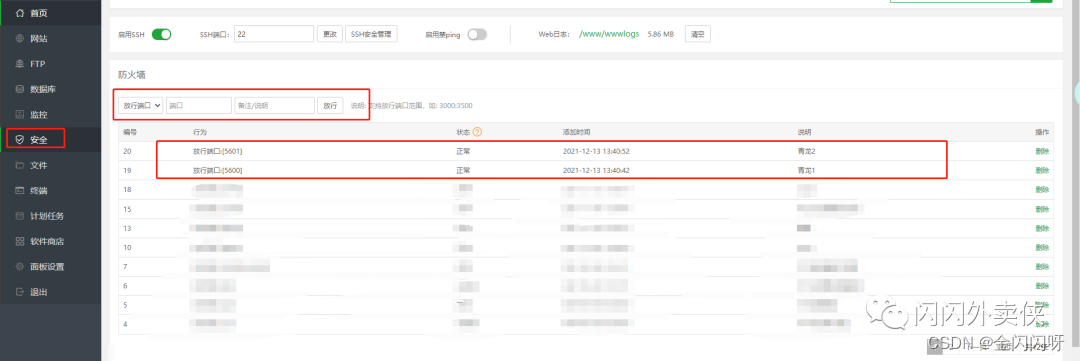Click the SSH安全管理 button
Screen dimensions: 1080x361
click(371, 34)
